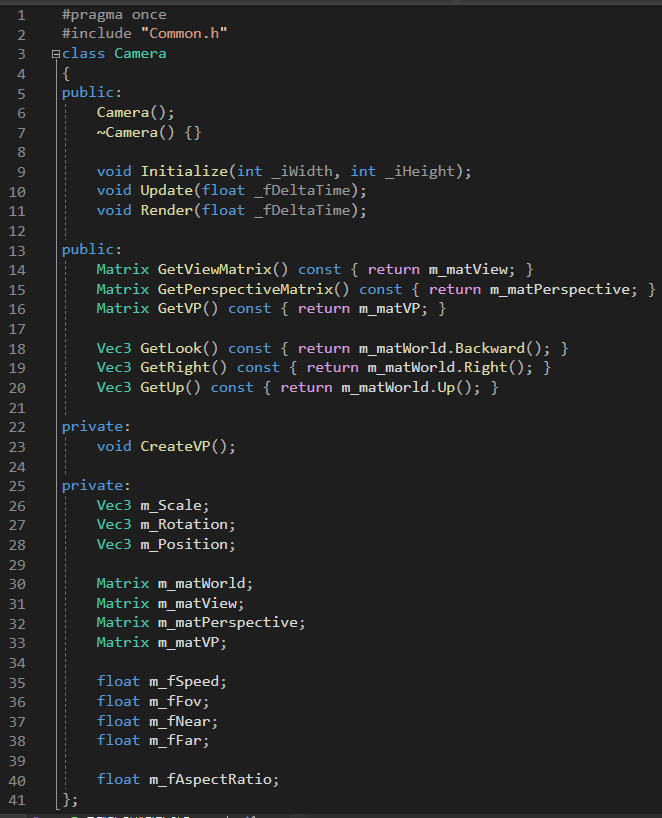
Task: Click the closing brace on line 41
Action: pyautogui.click(x=66, y=800)
